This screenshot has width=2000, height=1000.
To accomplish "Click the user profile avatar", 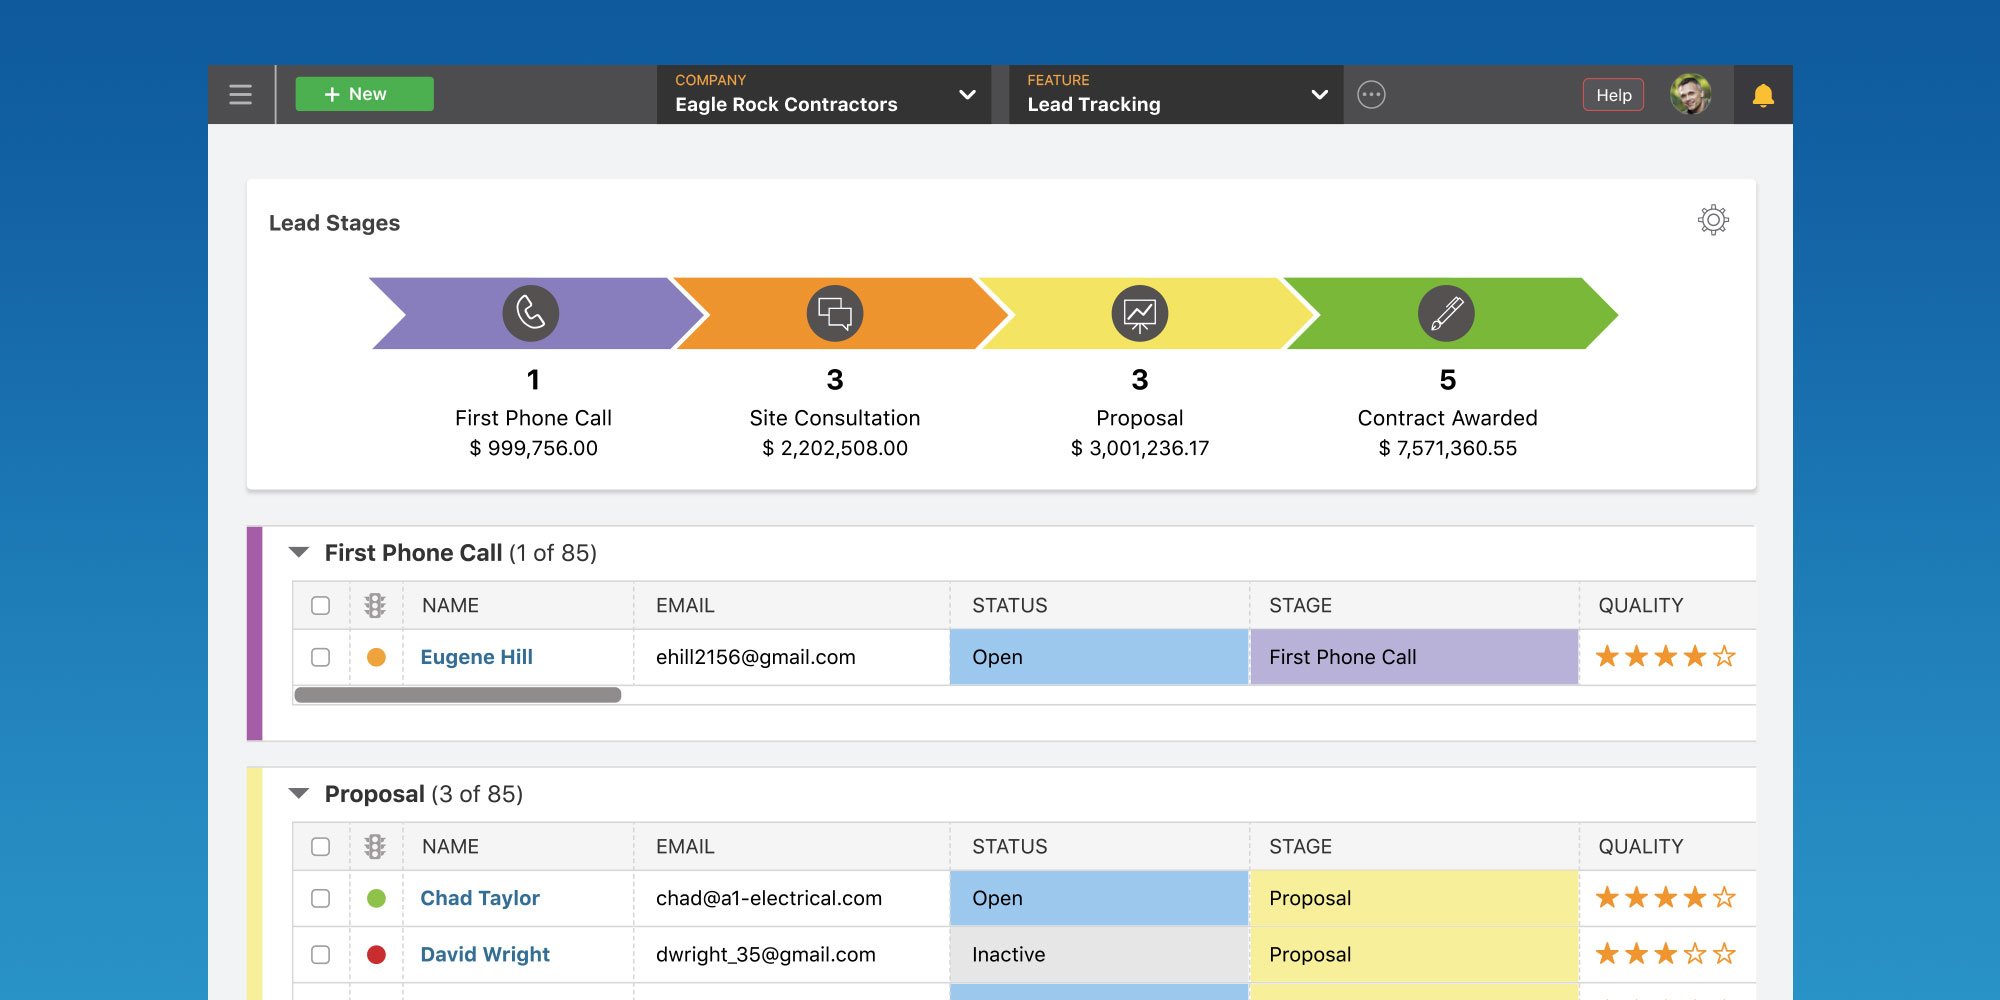I will (1690, 95).
